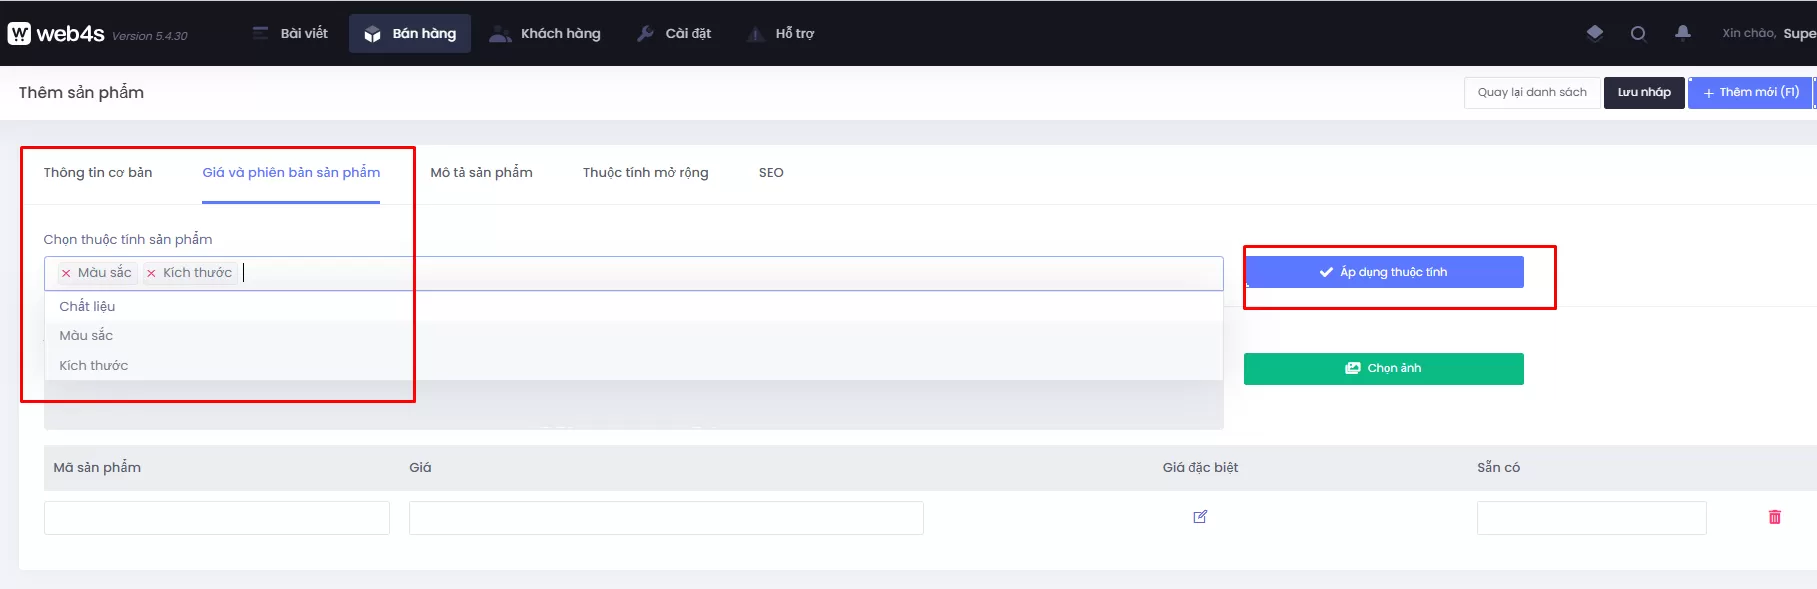Remove the Màu sắc tag

click(x=66, y=273)
